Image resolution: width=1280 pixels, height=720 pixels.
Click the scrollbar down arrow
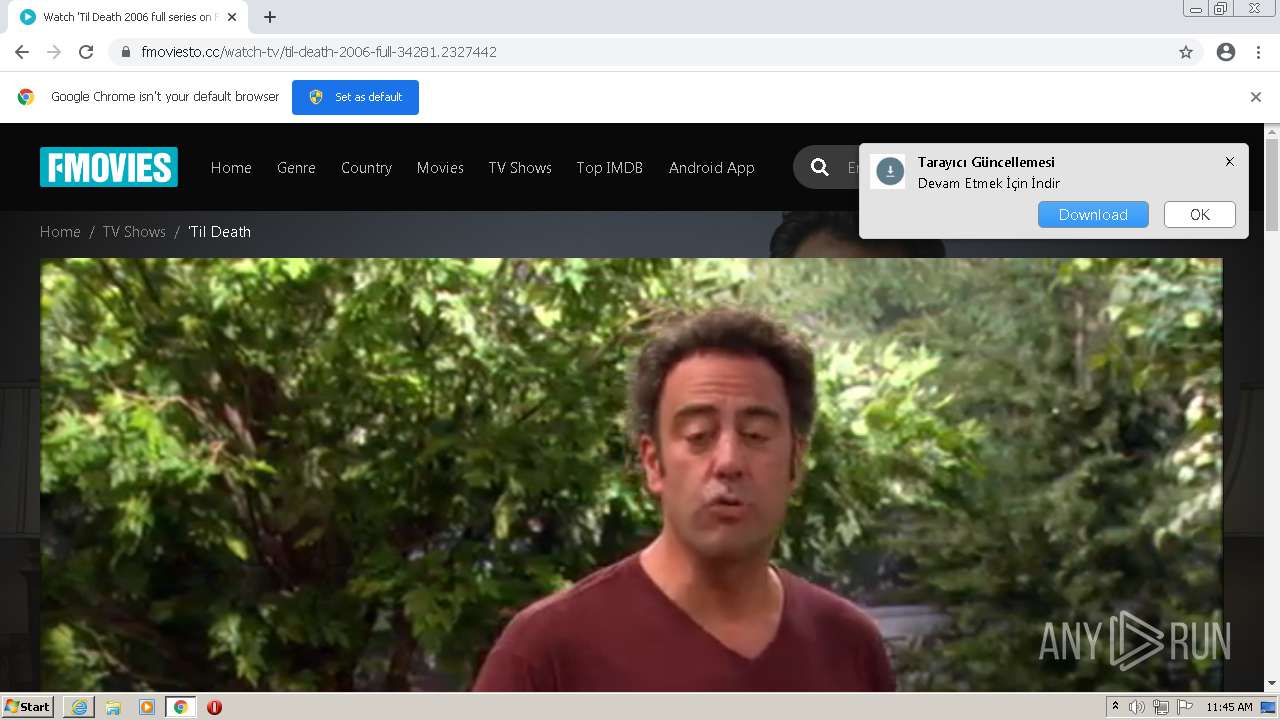tap(1272, 684)
